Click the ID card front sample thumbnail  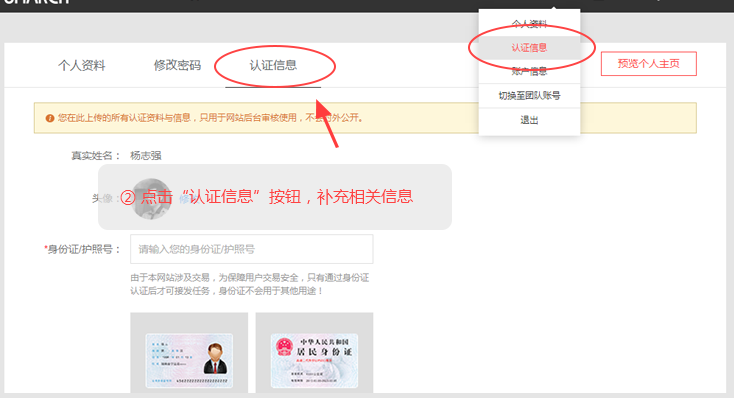tap(189, 353)
